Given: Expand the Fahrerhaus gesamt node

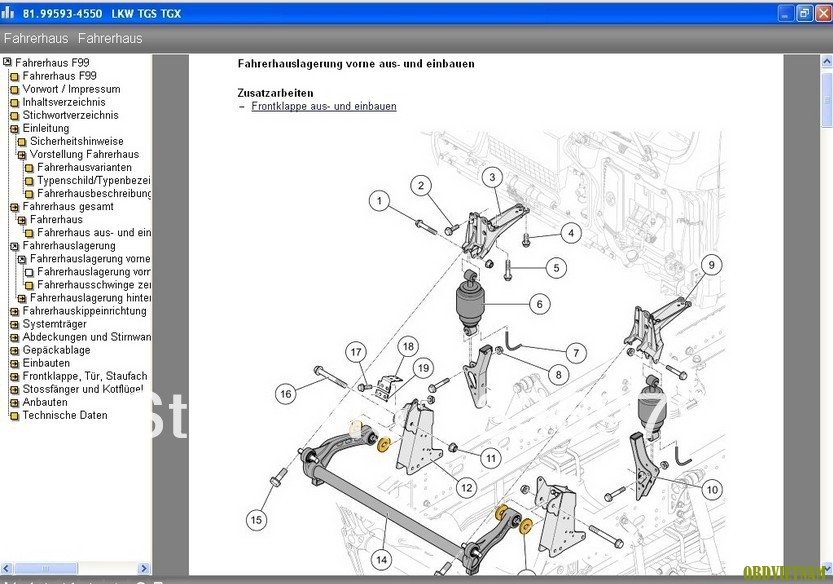Looking at the screenshot, I should point(14,207).
